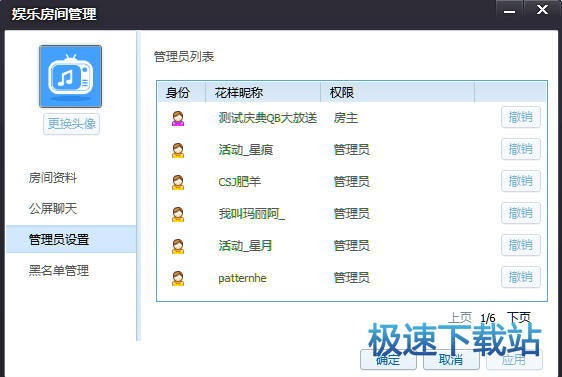Screen dimensions: 562x377
Task: Click the 房主 permission cell
Action: pos(346,118)
